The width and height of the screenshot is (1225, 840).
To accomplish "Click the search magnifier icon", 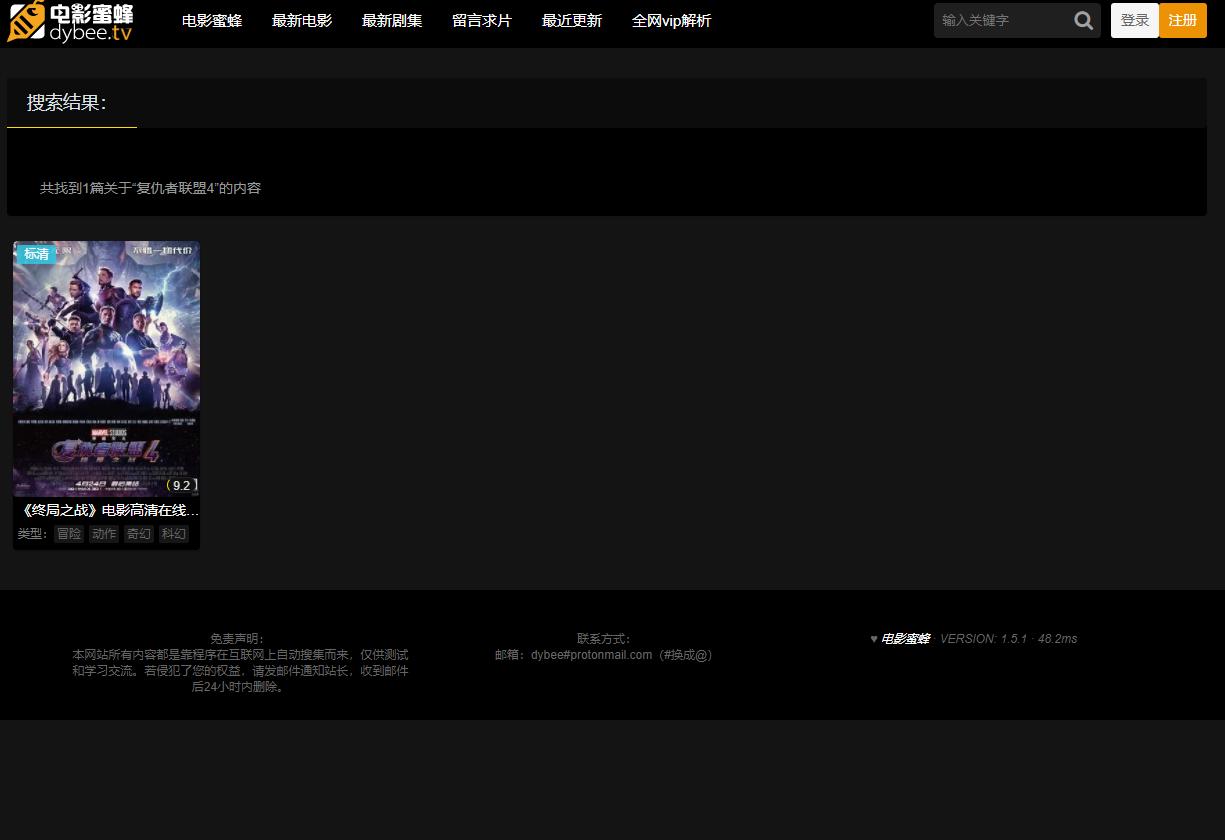I will [1083, 20].
